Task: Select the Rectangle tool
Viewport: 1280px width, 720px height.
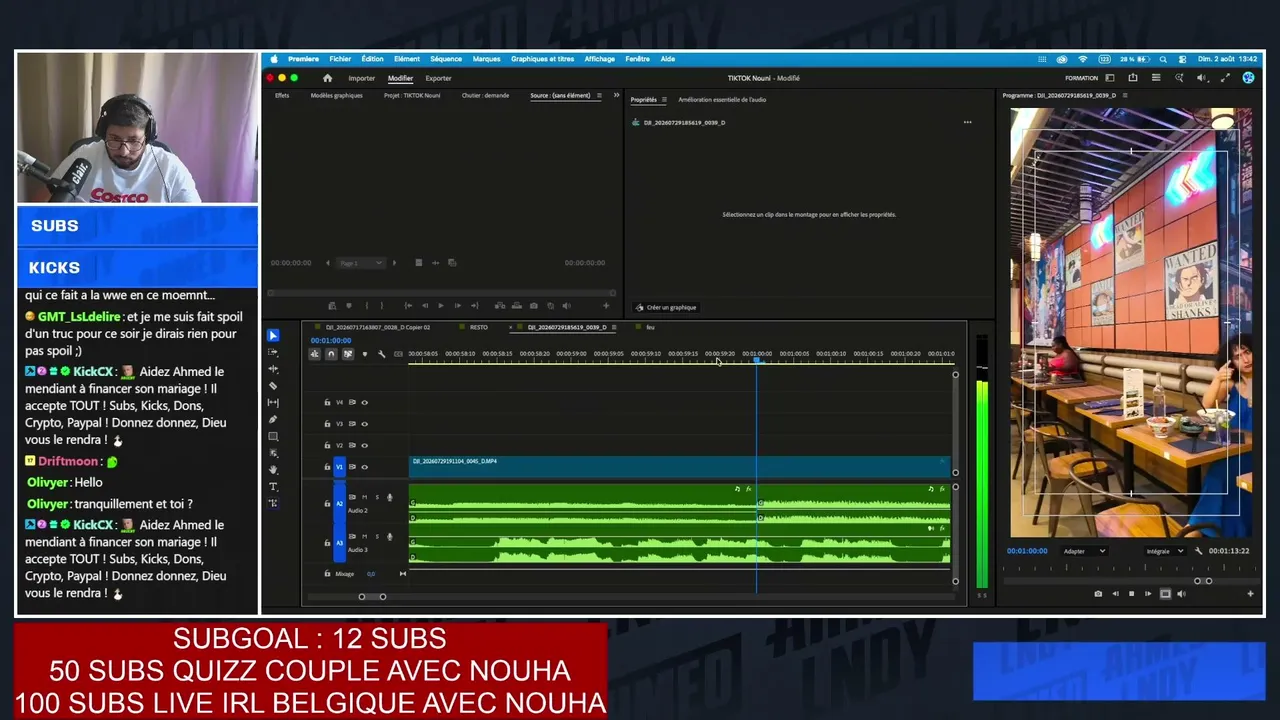Action: click(x=273, y=437)
